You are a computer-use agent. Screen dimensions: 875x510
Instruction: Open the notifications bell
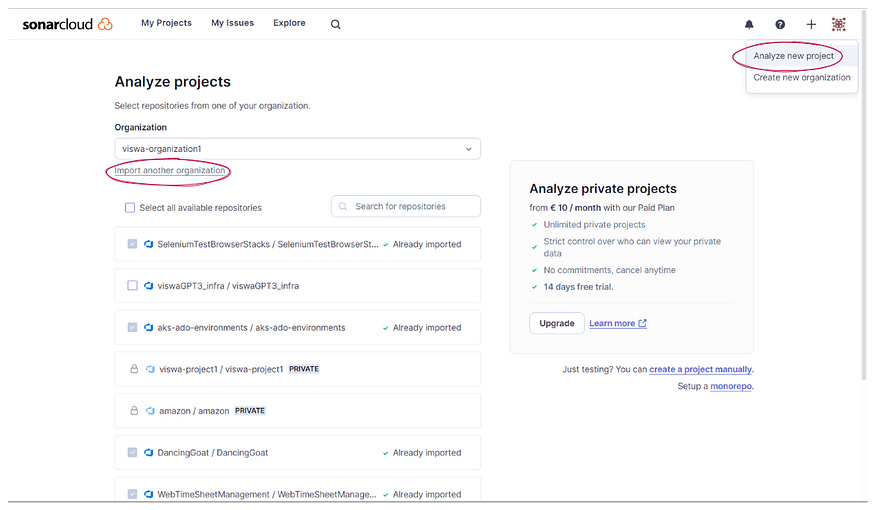pyautogui.click(x=749, y=24)
